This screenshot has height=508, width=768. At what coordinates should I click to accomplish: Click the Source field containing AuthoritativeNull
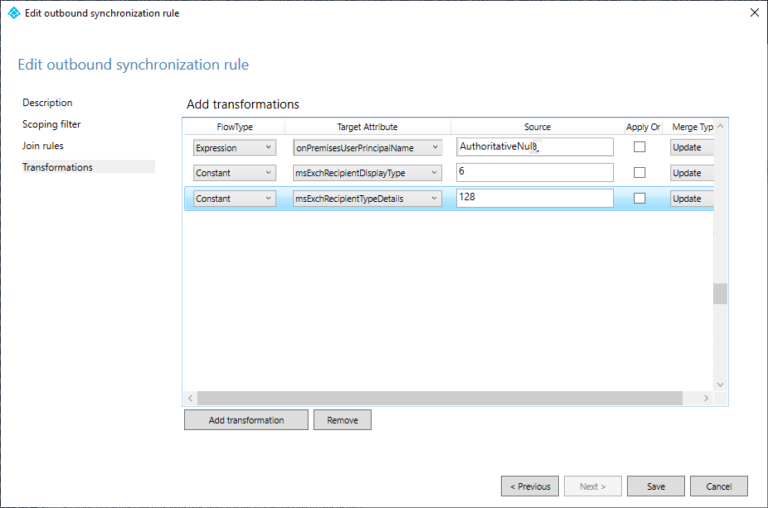(x=534, y=147)
